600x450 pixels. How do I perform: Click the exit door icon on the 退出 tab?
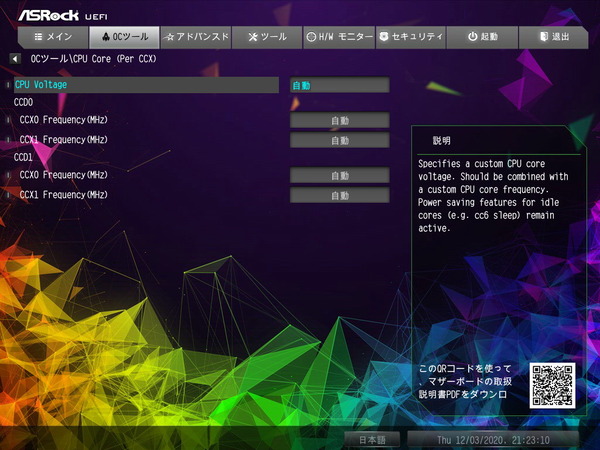pyautogui.click(x=543, y=37)
